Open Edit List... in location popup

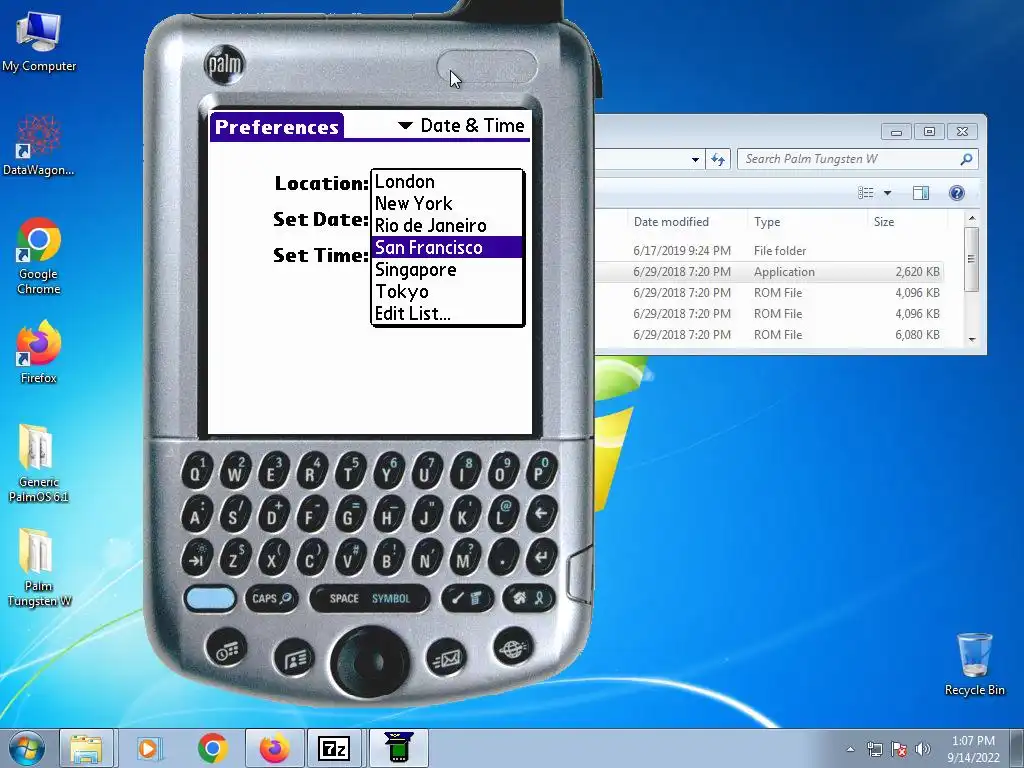[447, 313]
